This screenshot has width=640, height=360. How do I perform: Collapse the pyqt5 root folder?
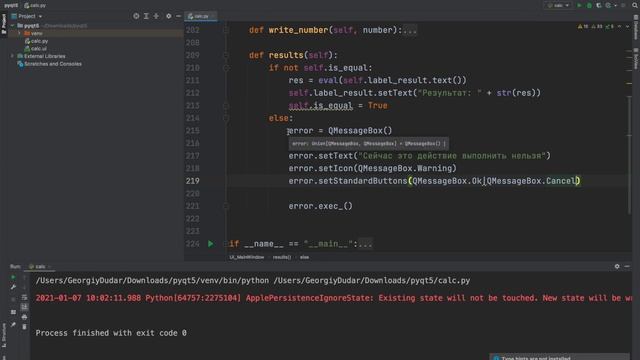13,26
